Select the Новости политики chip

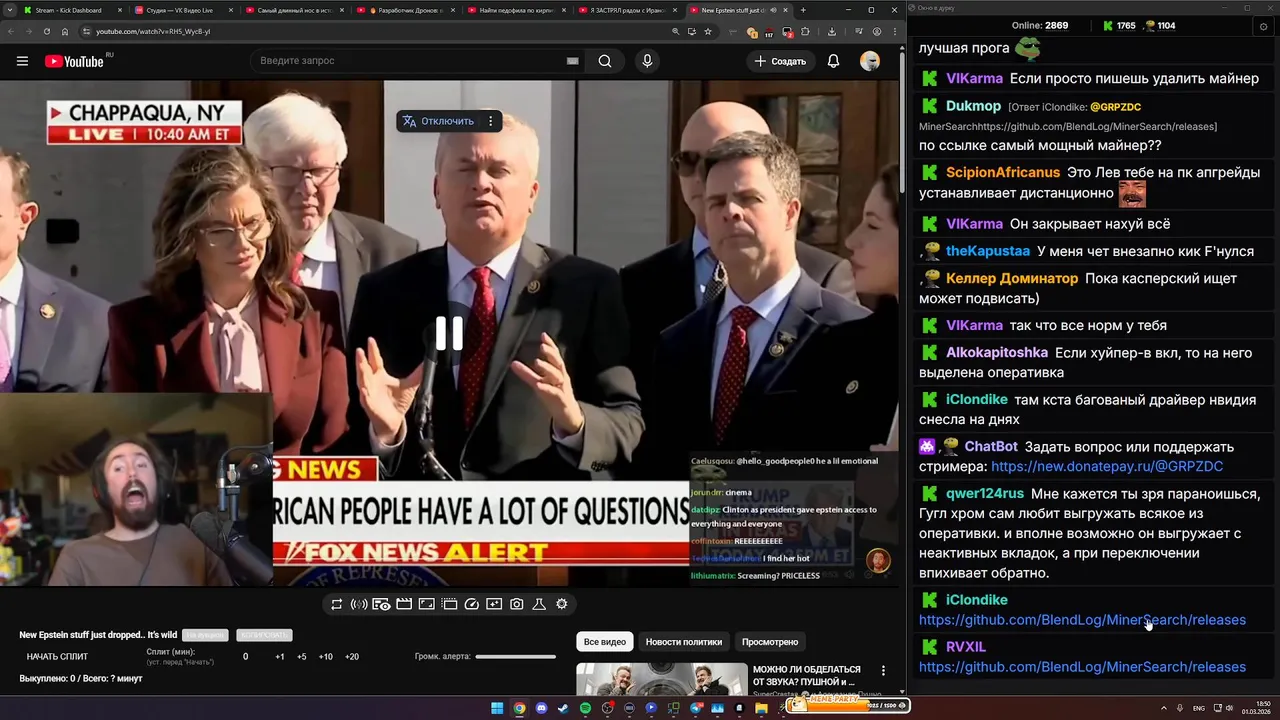click(x=684, y=642)
